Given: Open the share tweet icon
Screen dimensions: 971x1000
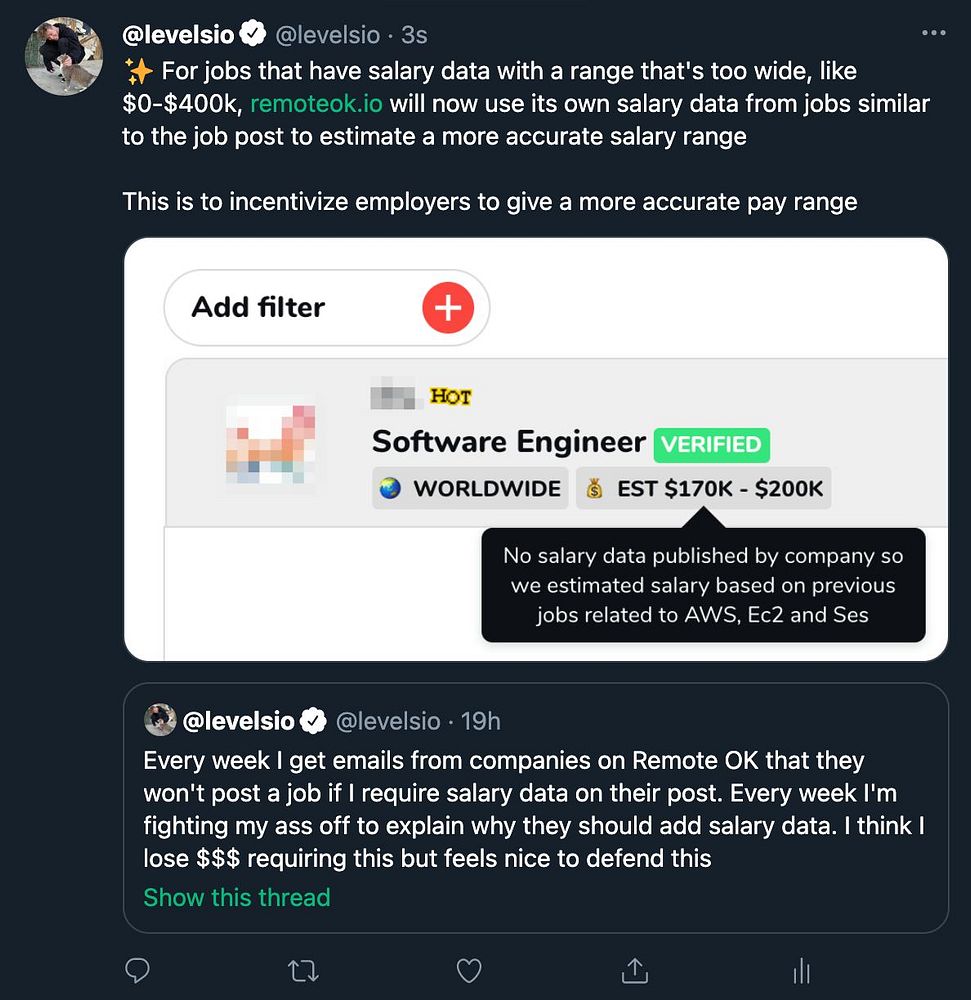Looking at the screenshot, I should click(x=633, y=970).
